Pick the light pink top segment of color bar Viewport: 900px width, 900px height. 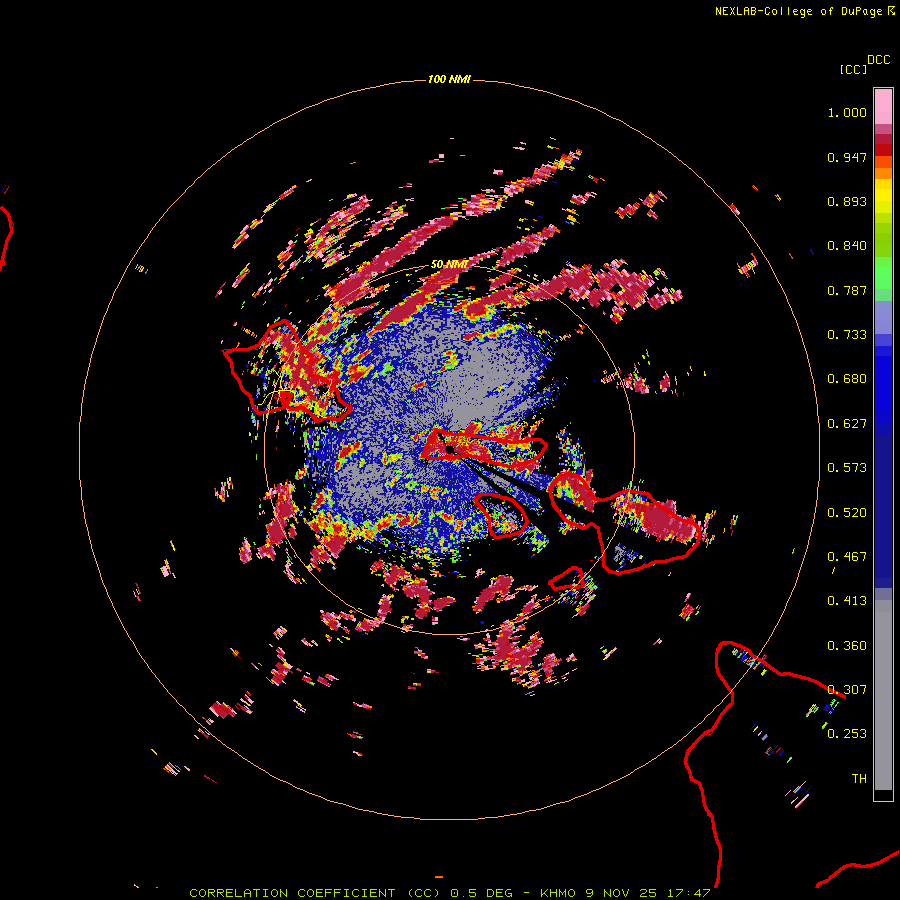tap(883, 106)
